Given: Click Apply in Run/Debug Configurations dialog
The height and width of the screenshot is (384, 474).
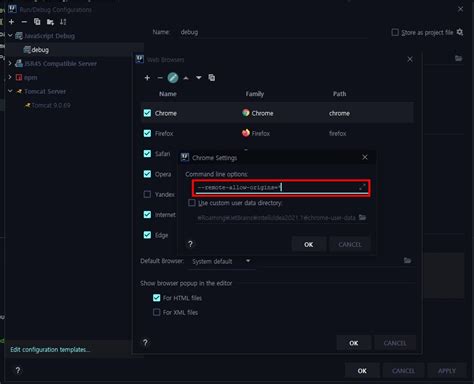Looking at the screenshot, I should tap(447, 371).
